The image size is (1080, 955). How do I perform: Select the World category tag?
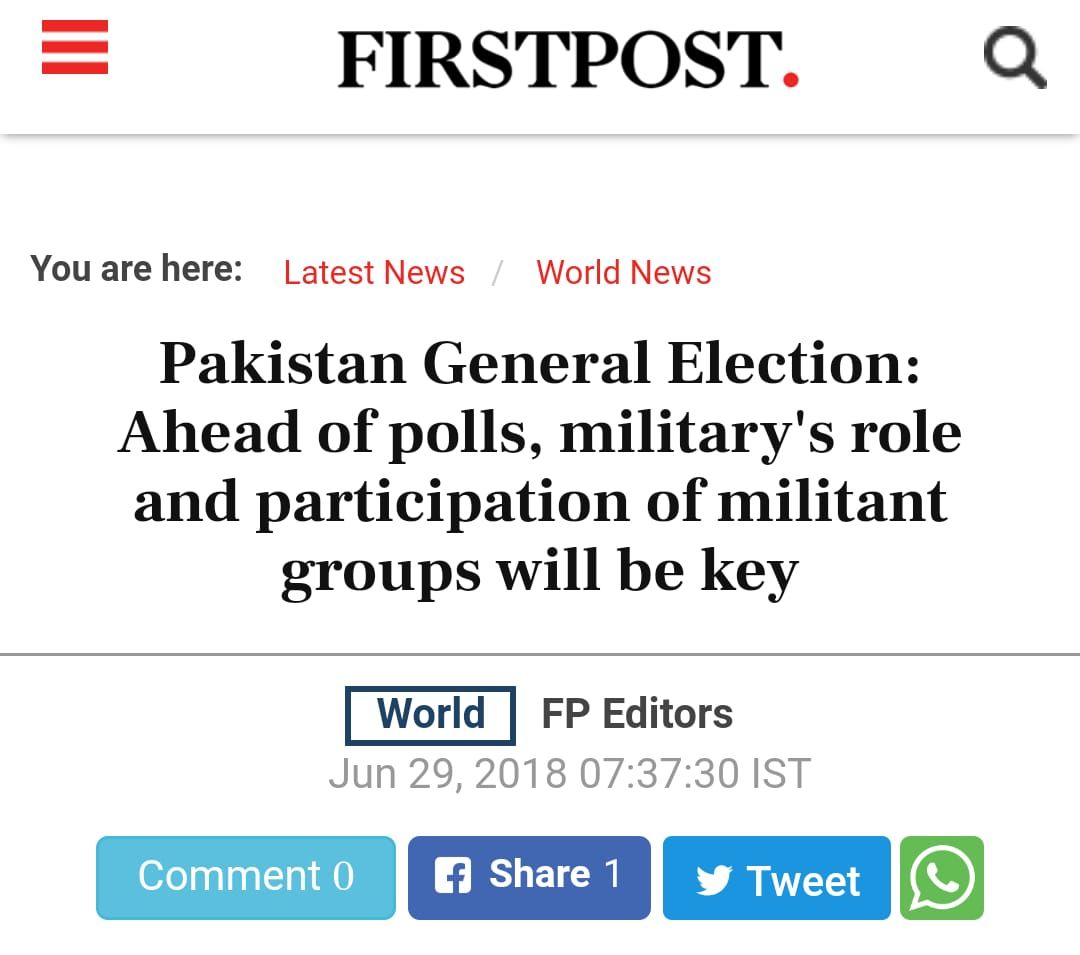click(430, 715)
